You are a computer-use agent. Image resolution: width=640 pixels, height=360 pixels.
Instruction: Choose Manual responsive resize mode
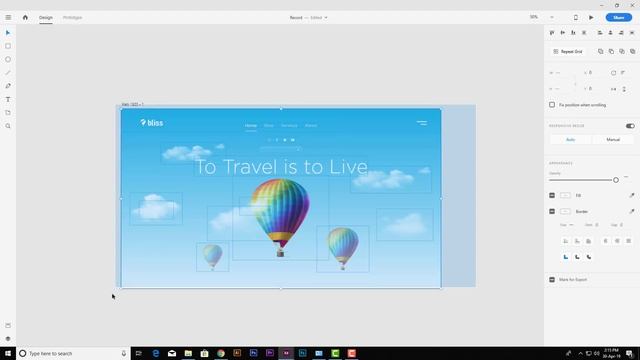613,140
